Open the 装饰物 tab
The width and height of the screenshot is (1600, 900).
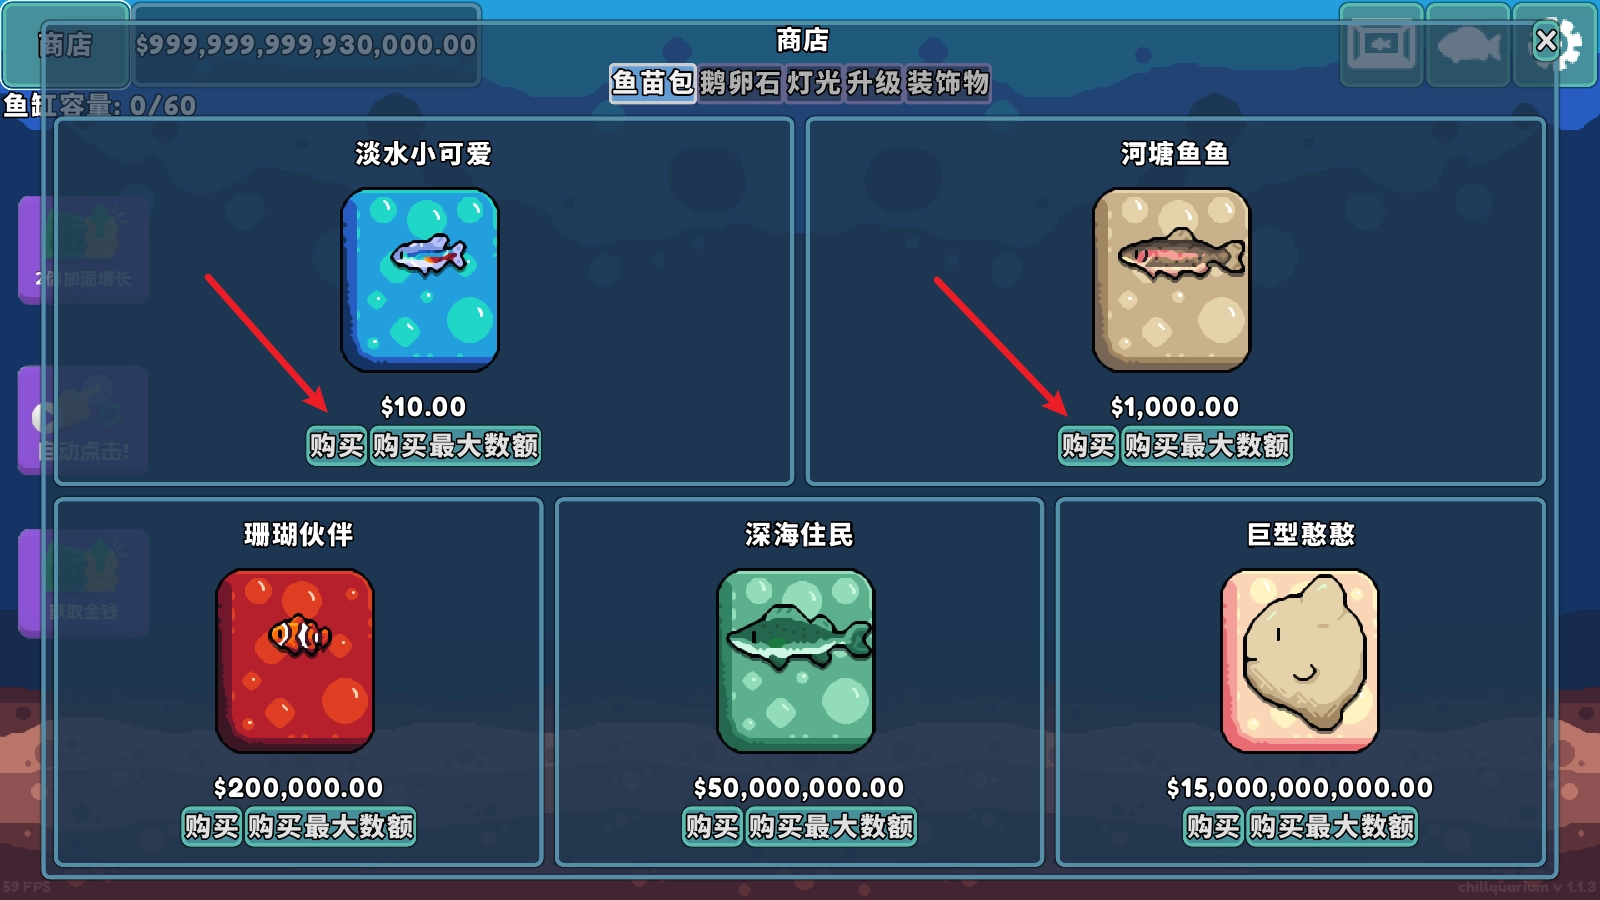point(948,83)
